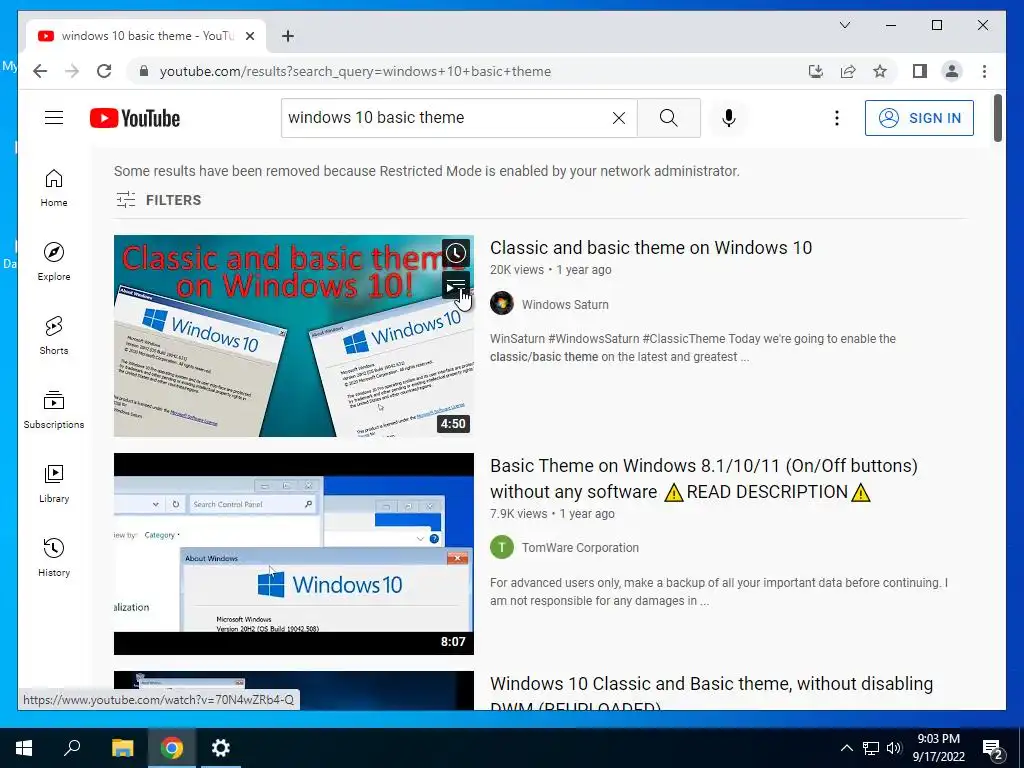Image resolution: width=1024 pixels, height=768 pixels.
Task: Visit TomWare Corporation channel name
Action: pyautogui.click(x=580, y=548)
